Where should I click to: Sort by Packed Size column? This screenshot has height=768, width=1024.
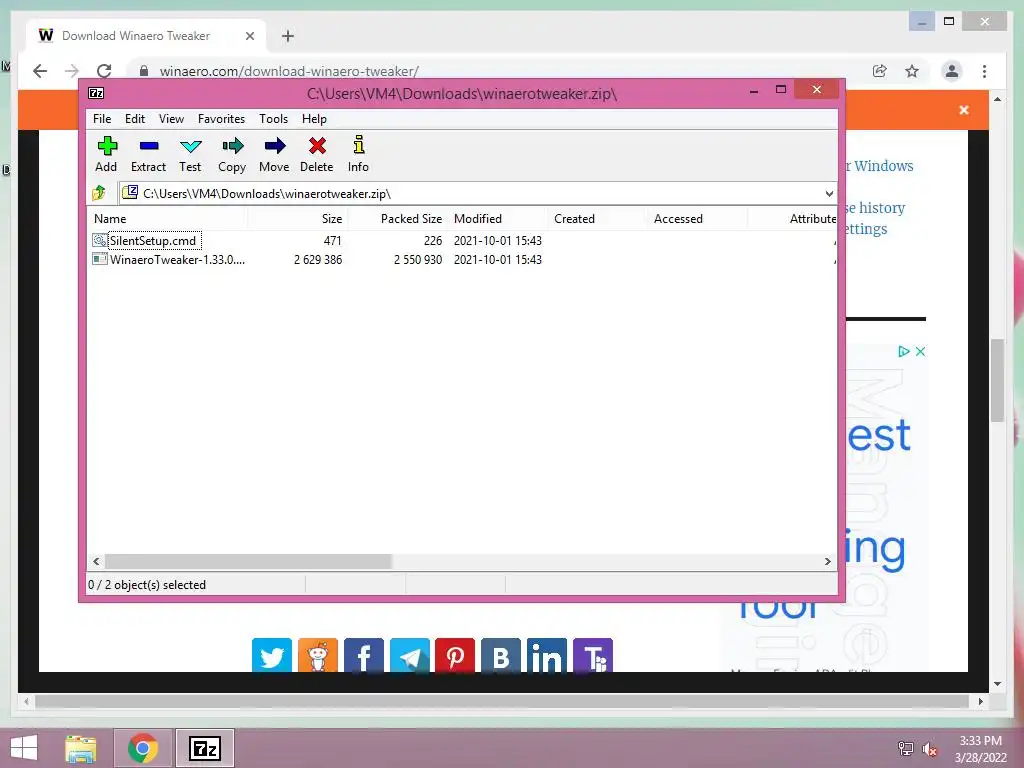pyautogui.click(x=398, y=219)
